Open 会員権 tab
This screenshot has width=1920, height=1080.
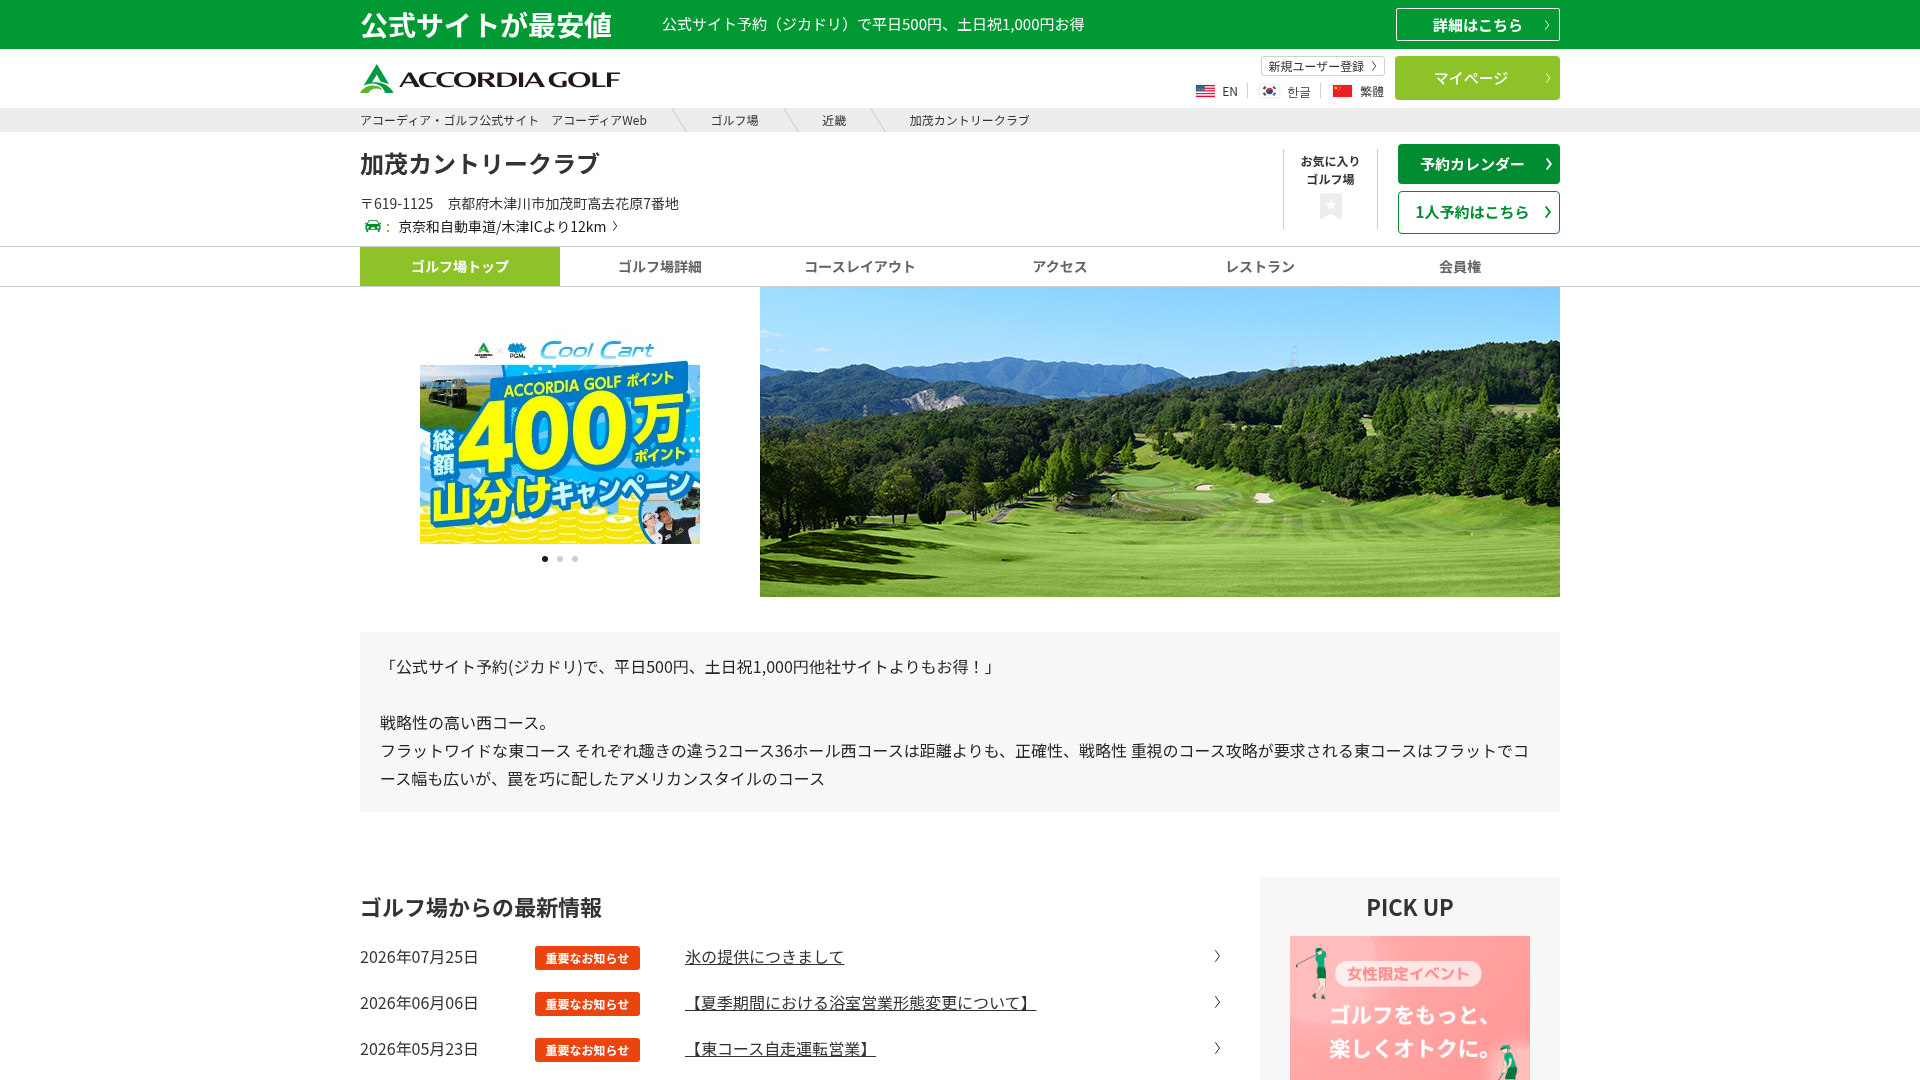click(1460, 266)
